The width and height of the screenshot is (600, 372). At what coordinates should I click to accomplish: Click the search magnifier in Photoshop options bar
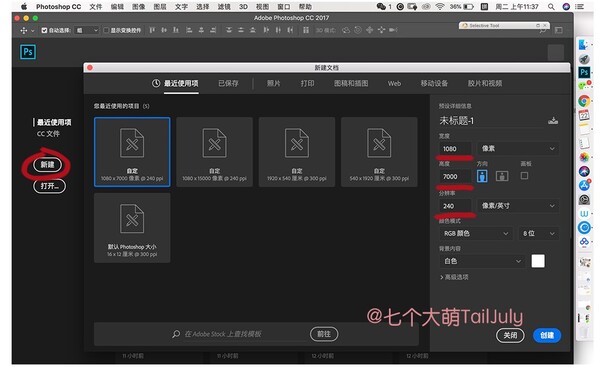point(543,30)
